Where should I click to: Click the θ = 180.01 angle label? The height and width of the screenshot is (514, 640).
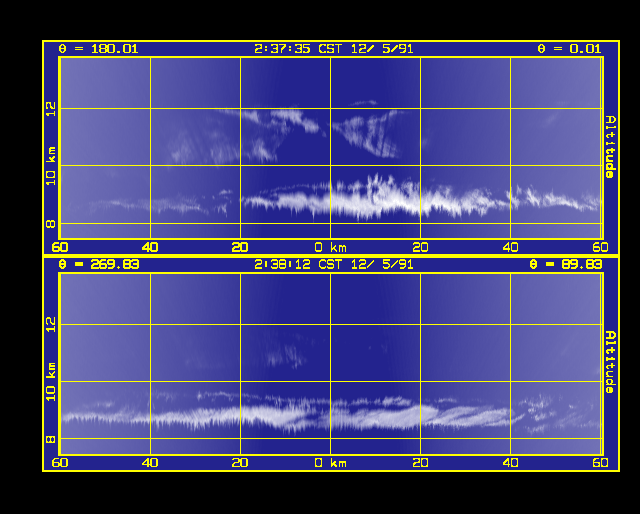[x=98, y=49]
